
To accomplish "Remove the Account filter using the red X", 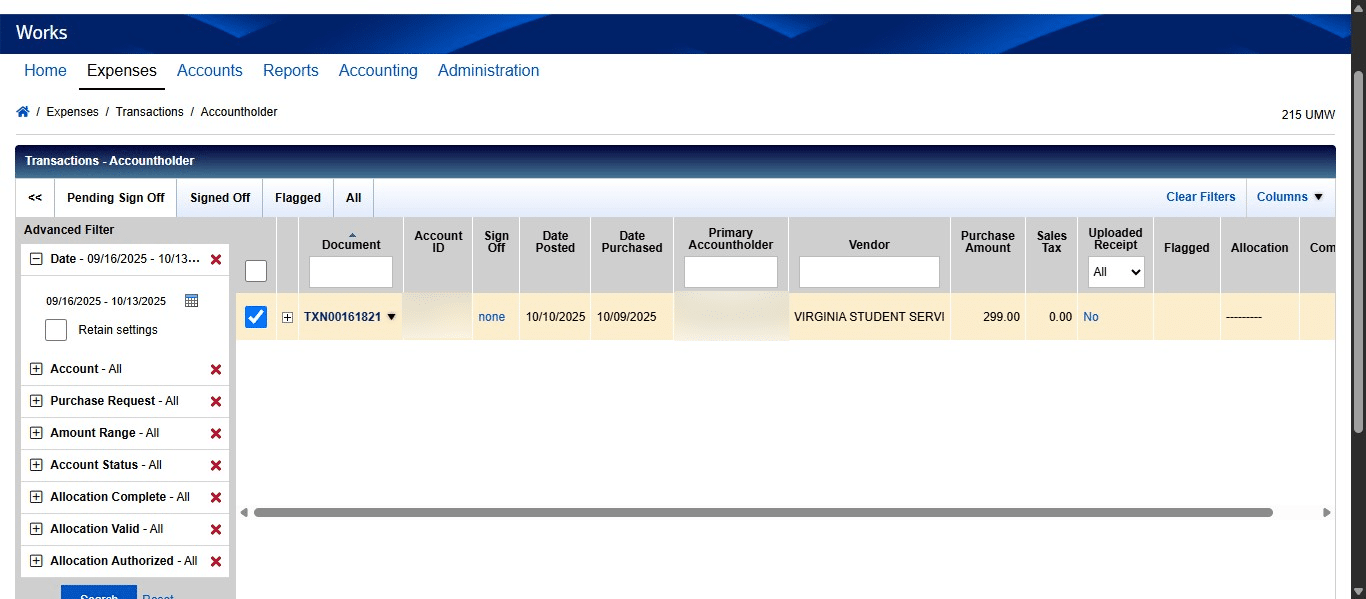I will (216, 369).
